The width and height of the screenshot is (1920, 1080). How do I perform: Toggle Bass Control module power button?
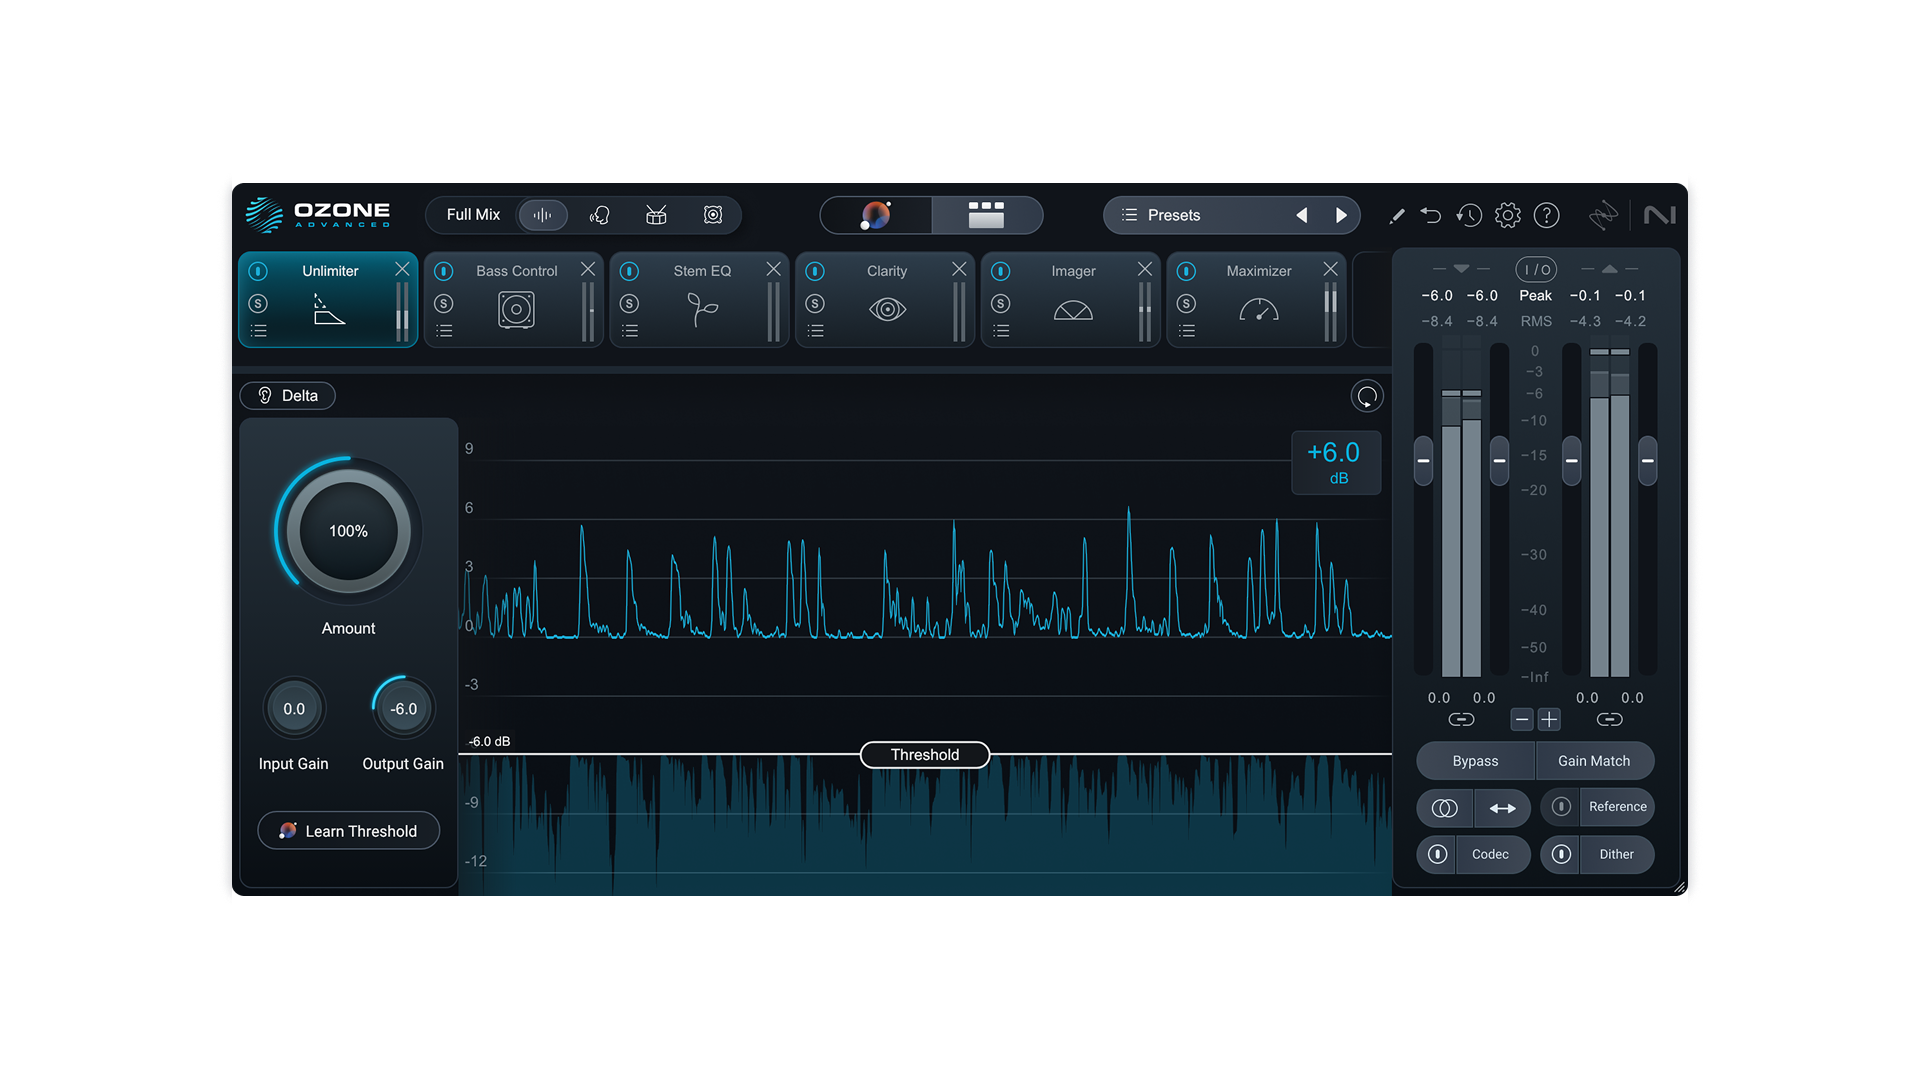444,271
